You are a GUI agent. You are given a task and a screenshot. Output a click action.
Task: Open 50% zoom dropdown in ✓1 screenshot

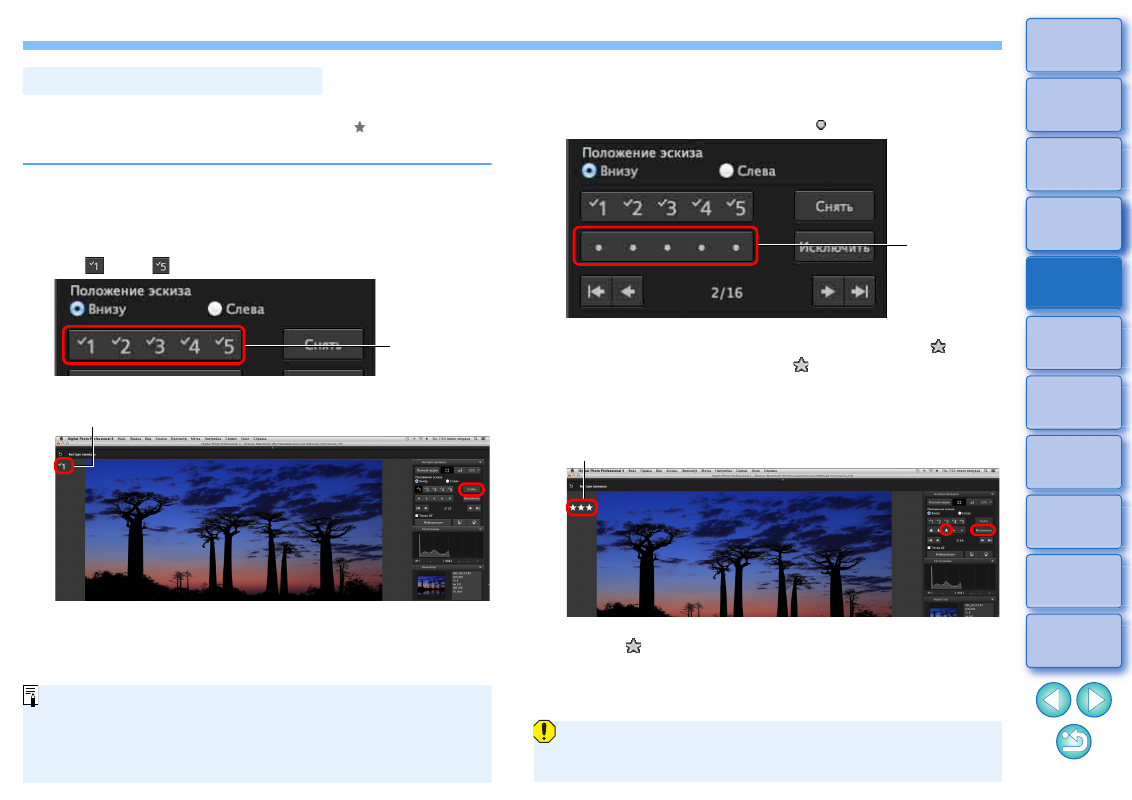474,470
